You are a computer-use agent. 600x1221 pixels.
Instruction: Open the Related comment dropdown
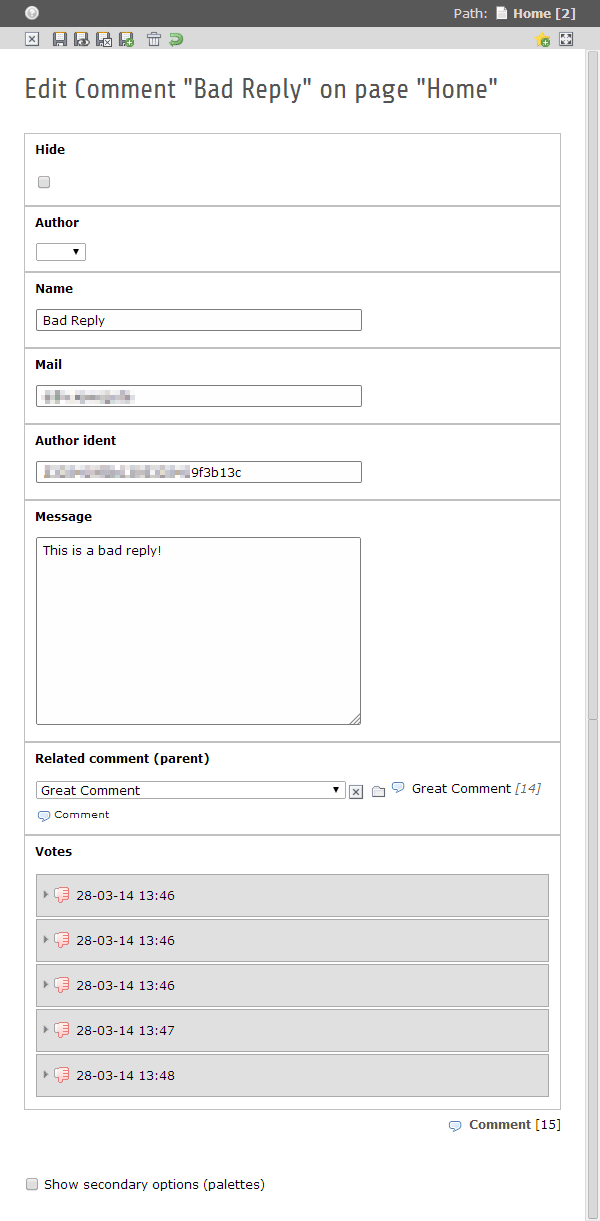191,790
